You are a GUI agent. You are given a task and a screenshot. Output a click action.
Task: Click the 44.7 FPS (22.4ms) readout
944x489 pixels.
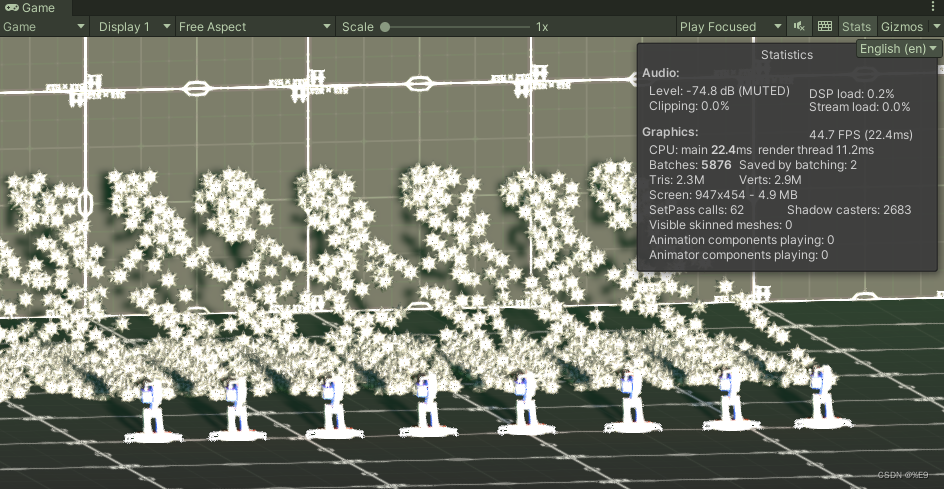862,134
